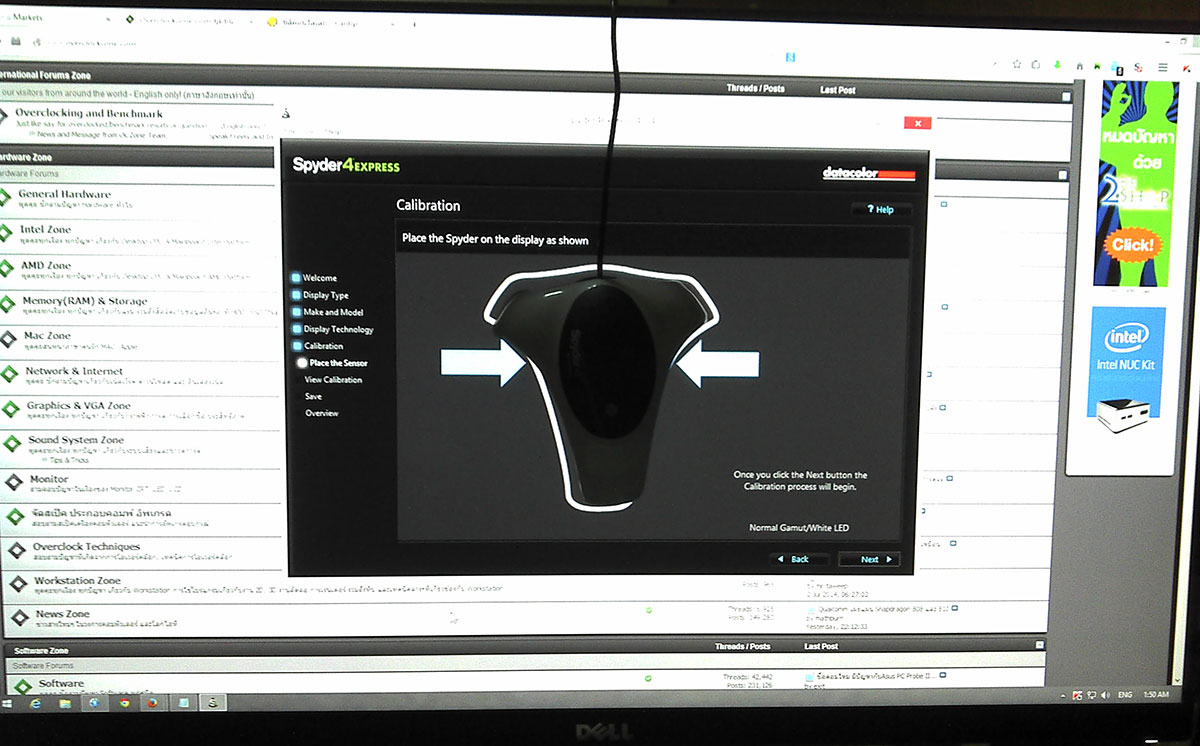Open the Monitor forum link
Screen dimensions: 1200x746
(x=49, y=479)
